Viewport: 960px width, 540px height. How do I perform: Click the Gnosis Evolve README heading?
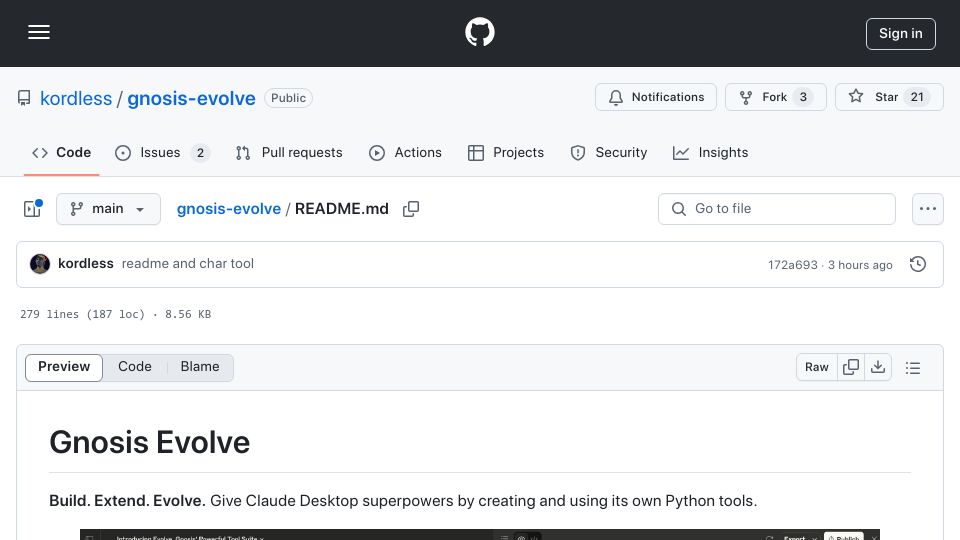click(x=149, y=442)
